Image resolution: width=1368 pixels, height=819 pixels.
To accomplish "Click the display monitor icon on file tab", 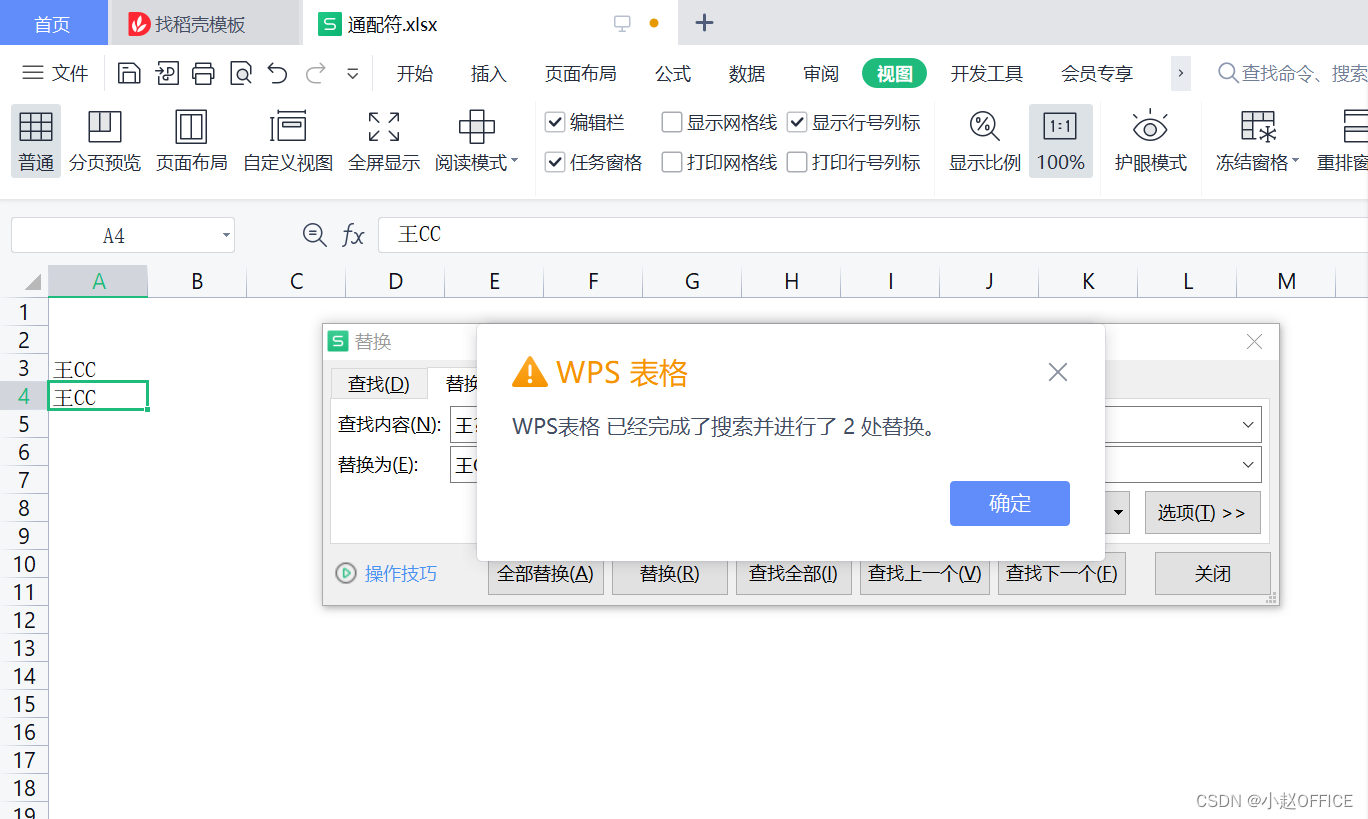I will click(622, 23).
